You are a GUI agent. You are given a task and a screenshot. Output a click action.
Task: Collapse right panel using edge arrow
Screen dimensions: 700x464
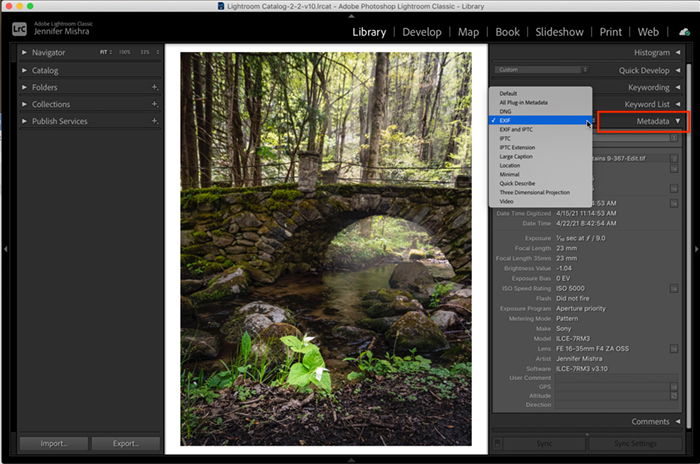point(696,249)
